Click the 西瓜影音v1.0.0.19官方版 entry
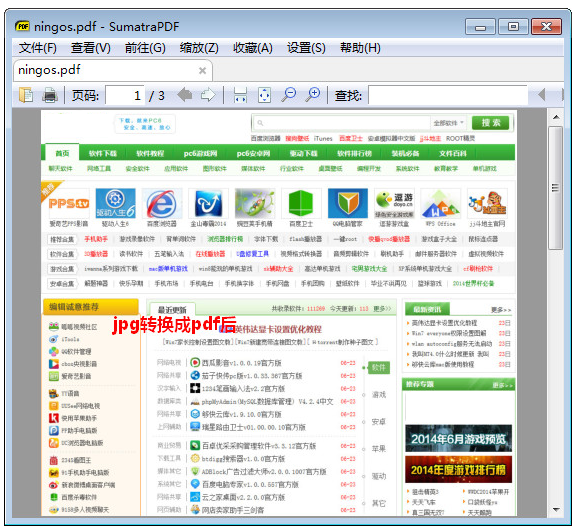The height and width of the screenshot is (530, 577). [x=241, y=363]
